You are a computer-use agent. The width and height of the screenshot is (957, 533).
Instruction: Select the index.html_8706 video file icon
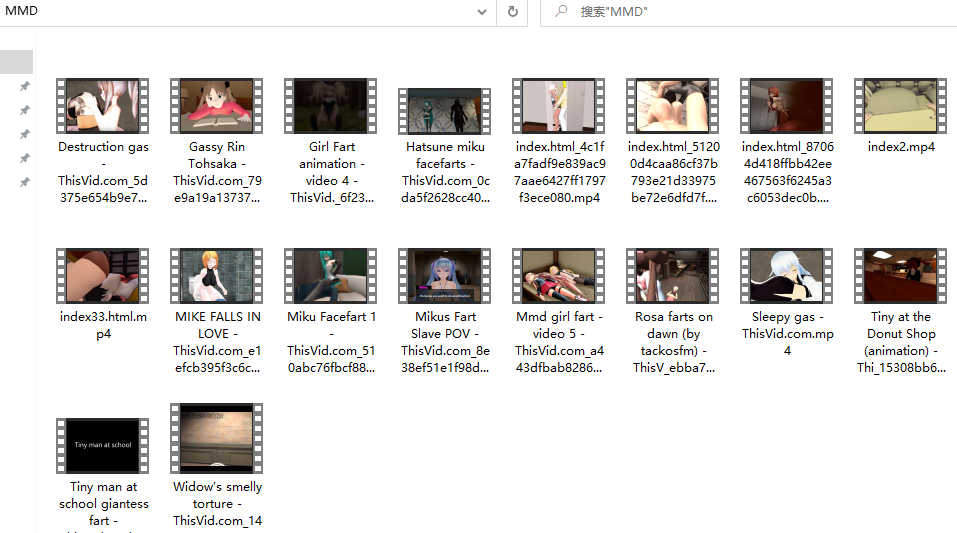tap(787, 105)
